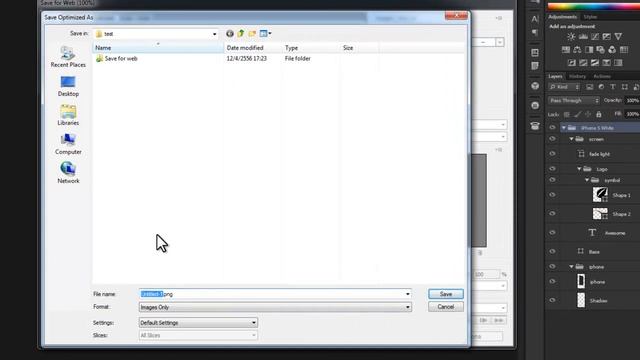Lock layer position
Screen dimensions: 640x360
tap(588, 114)
